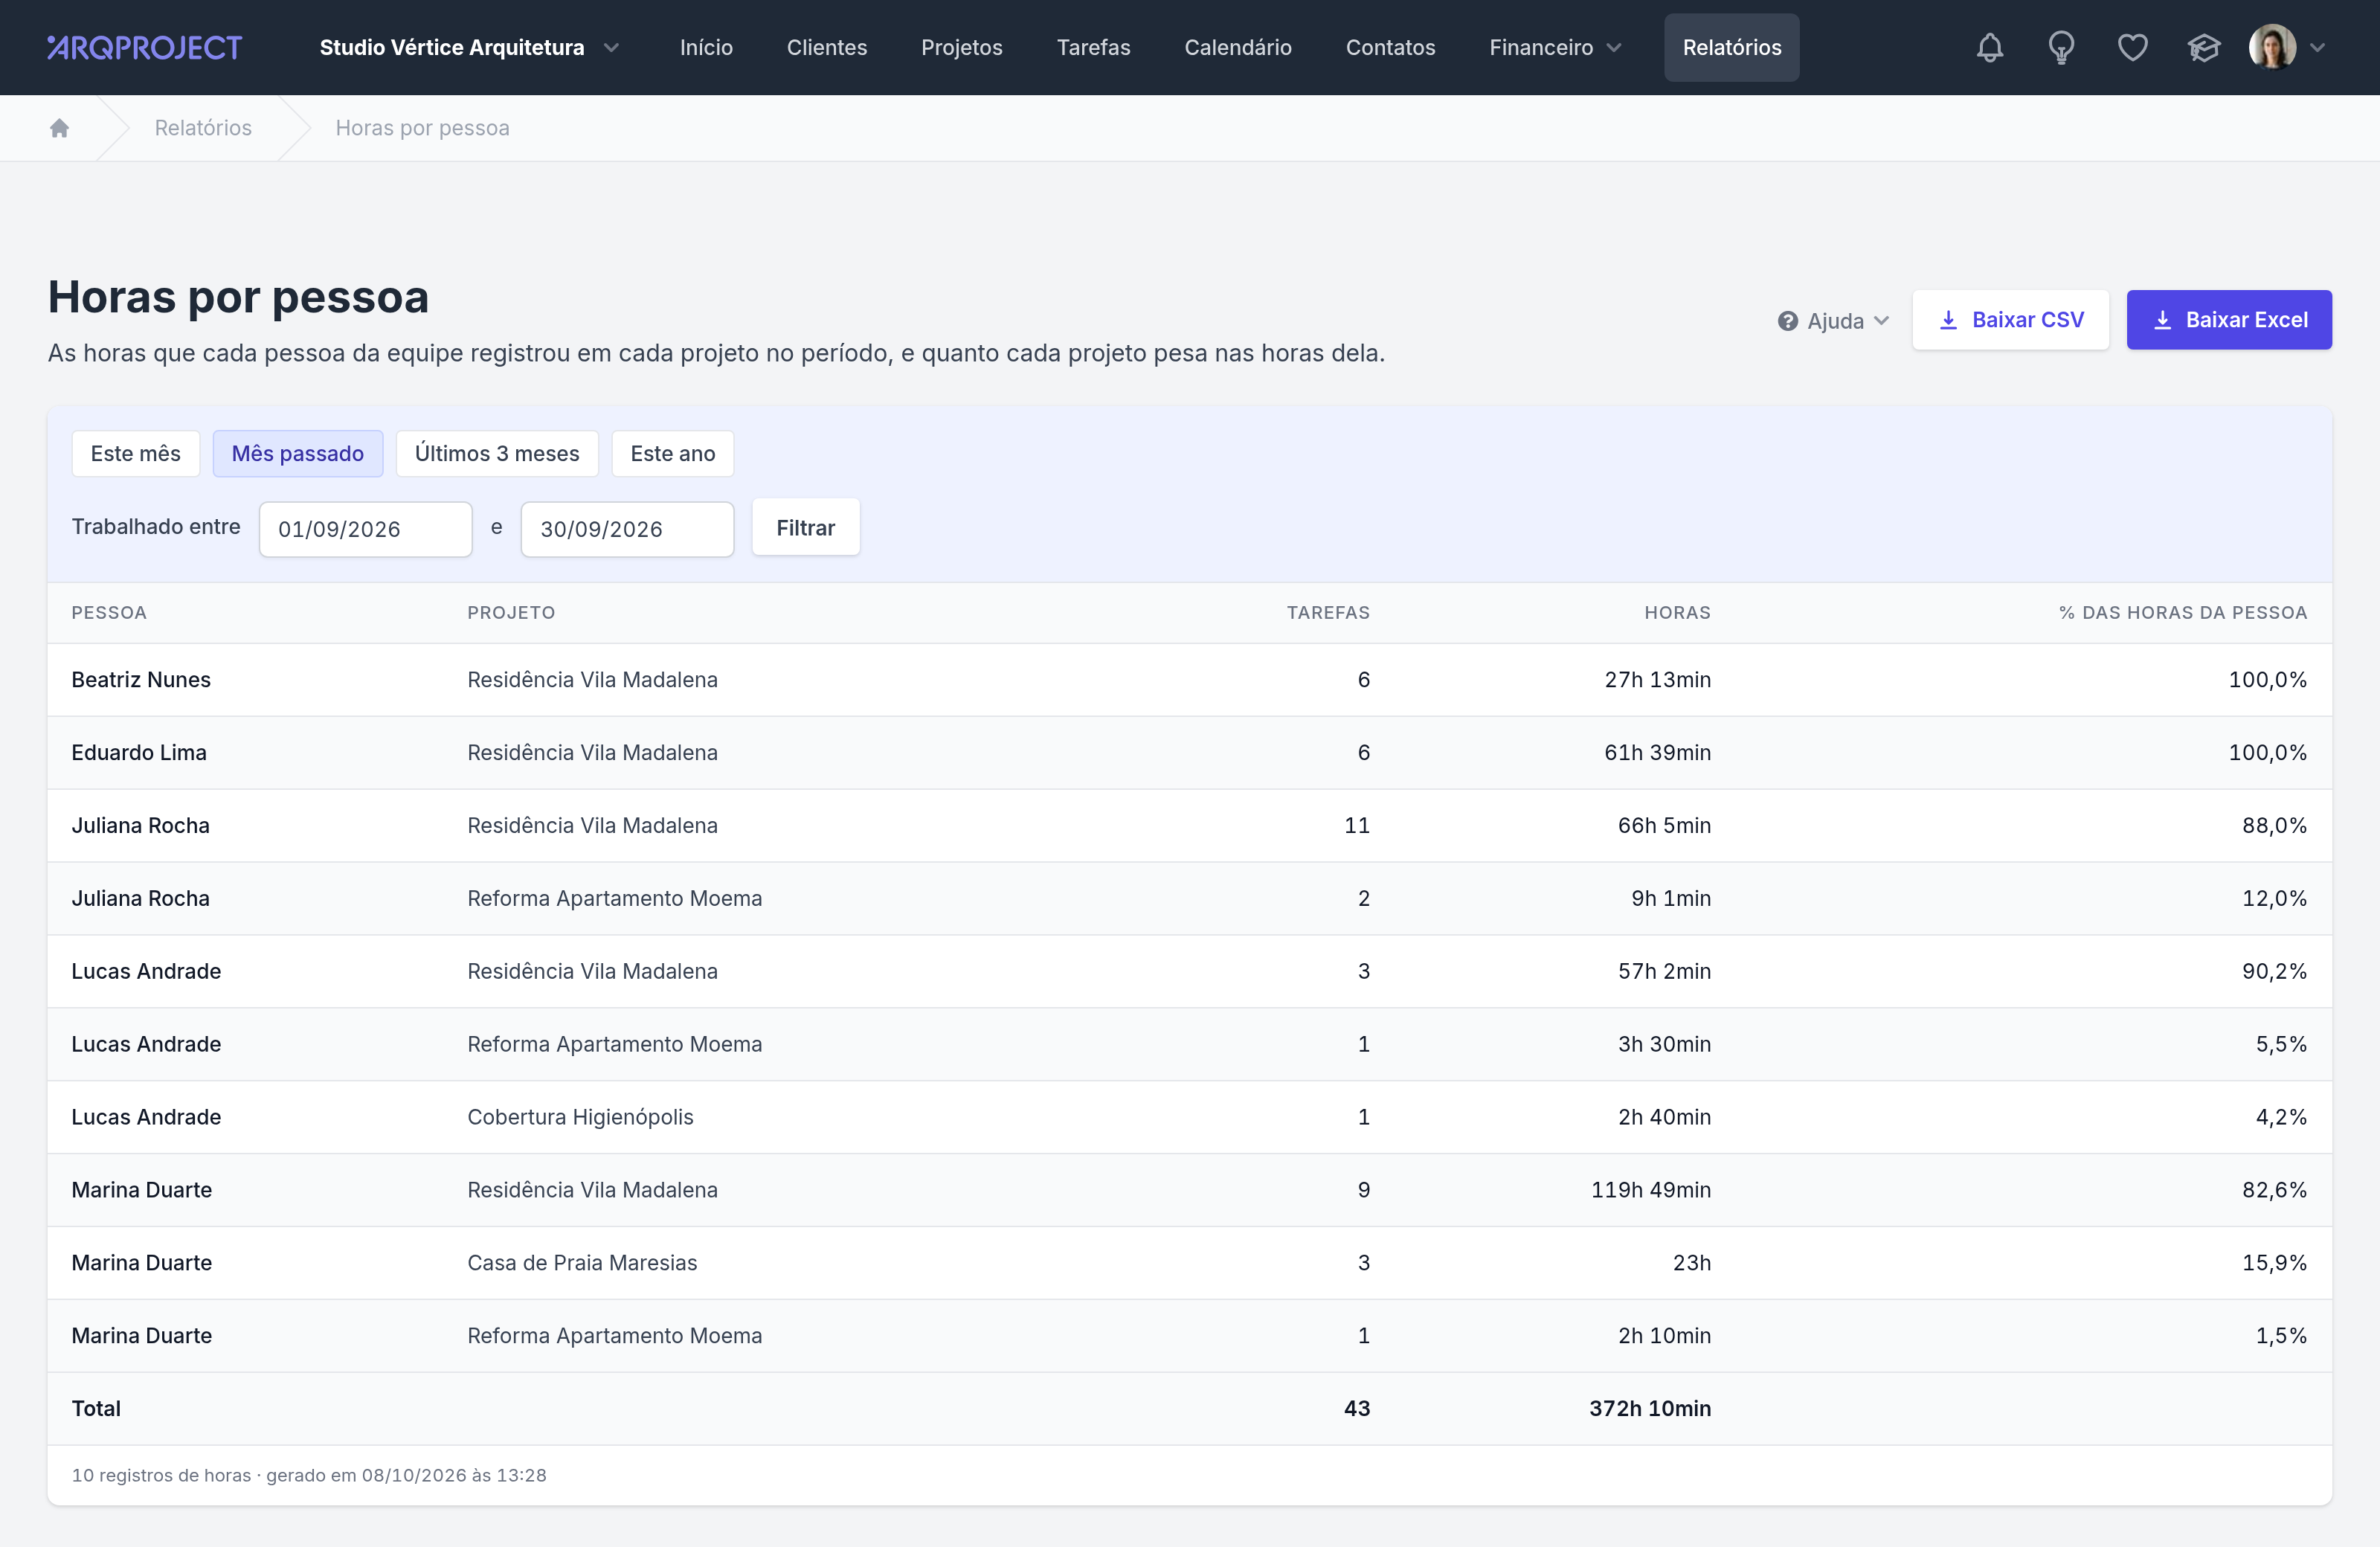Click Cobertura Higienópolis project cell
The height and width of the screenshot is (1547, 2380).
click(x=580, y=1117)
